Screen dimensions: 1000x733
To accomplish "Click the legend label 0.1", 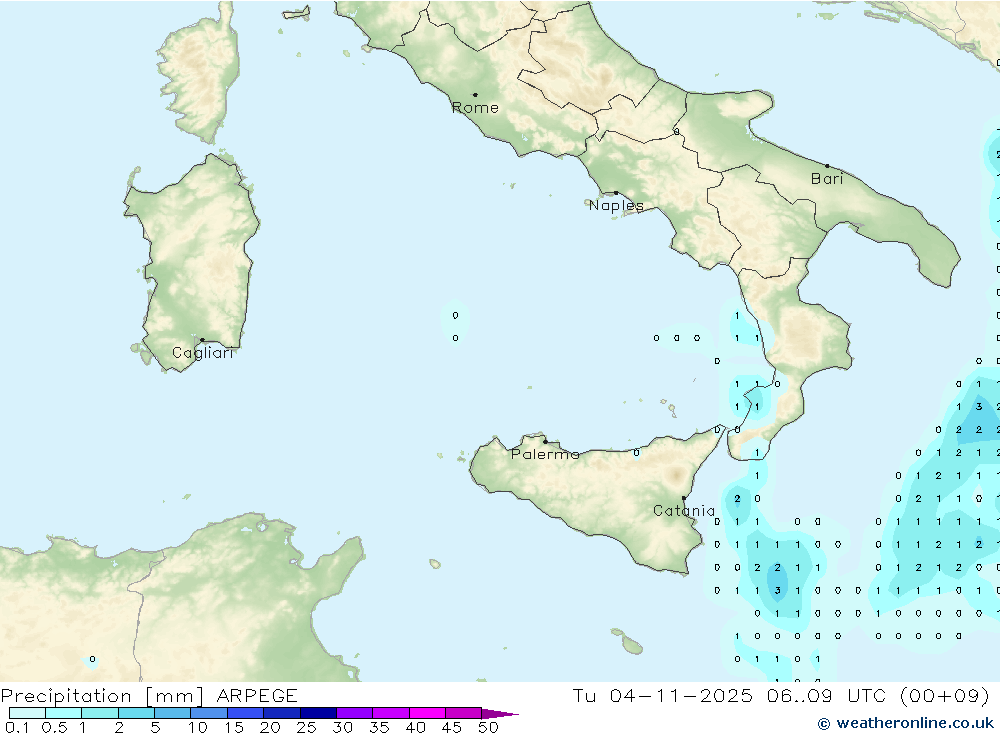I will coord(17,727).
